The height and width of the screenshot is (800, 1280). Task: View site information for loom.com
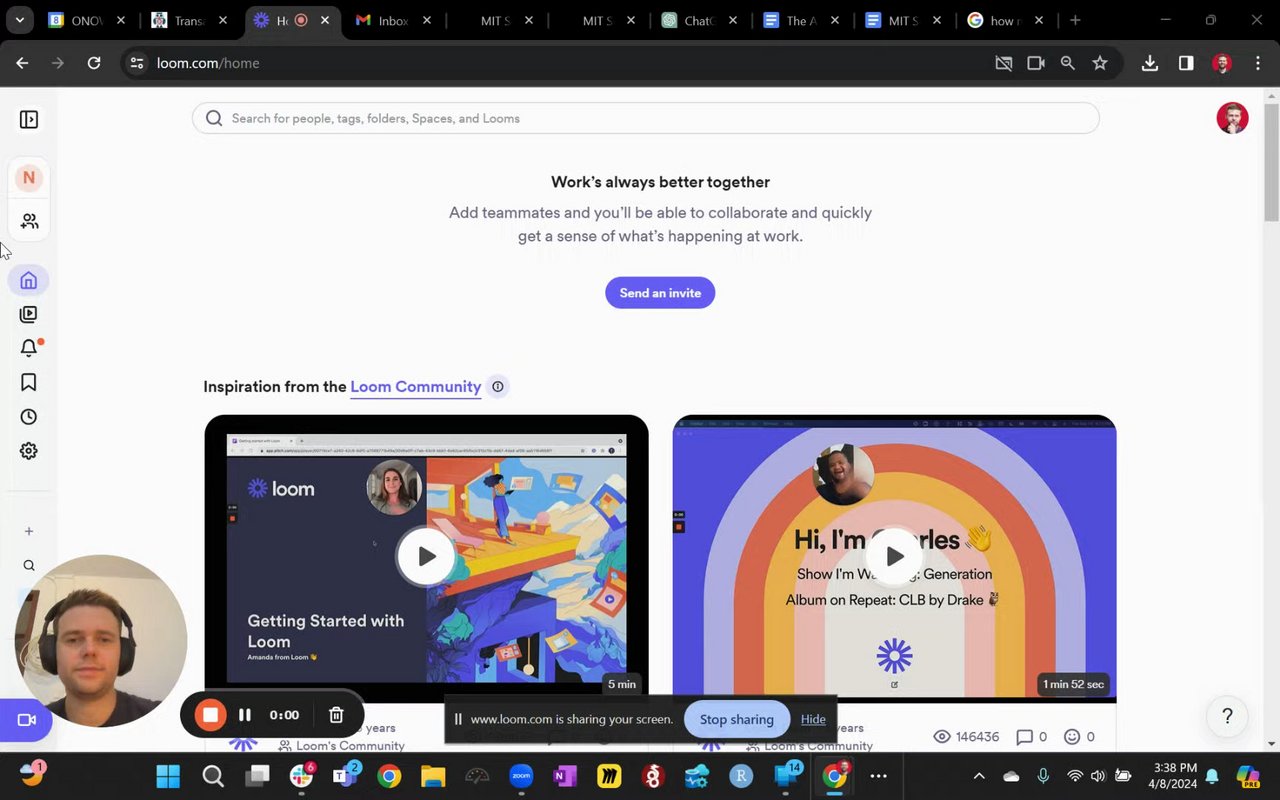137,63
